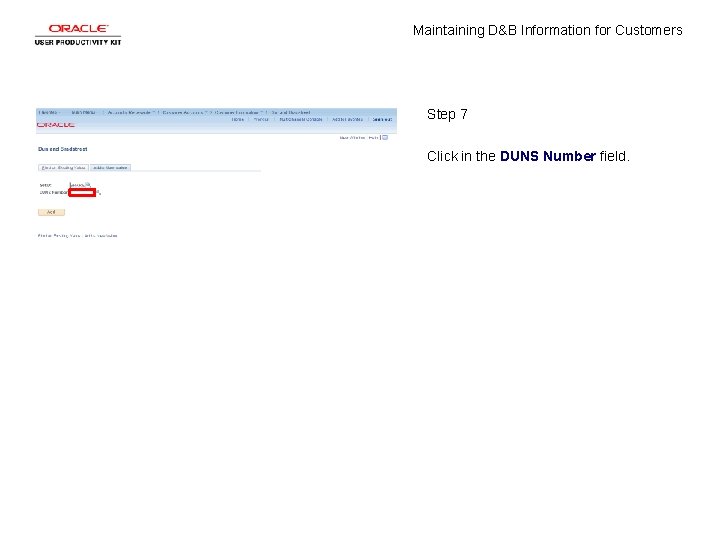Click the Sign out link
Image resolution: width=720 pixels, height=540 pixels.
click(x=382, y=119)
